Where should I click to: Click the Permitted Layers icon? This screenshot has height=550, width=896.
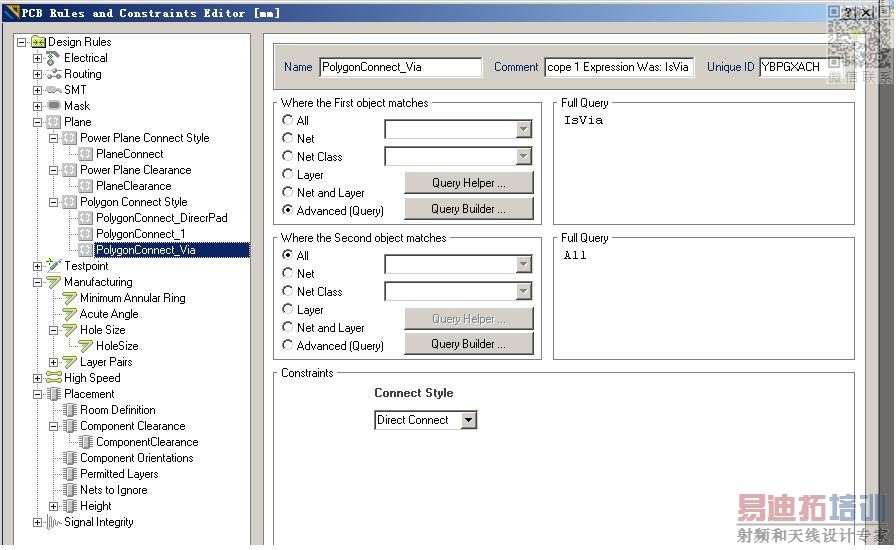[x=70, y=474]
